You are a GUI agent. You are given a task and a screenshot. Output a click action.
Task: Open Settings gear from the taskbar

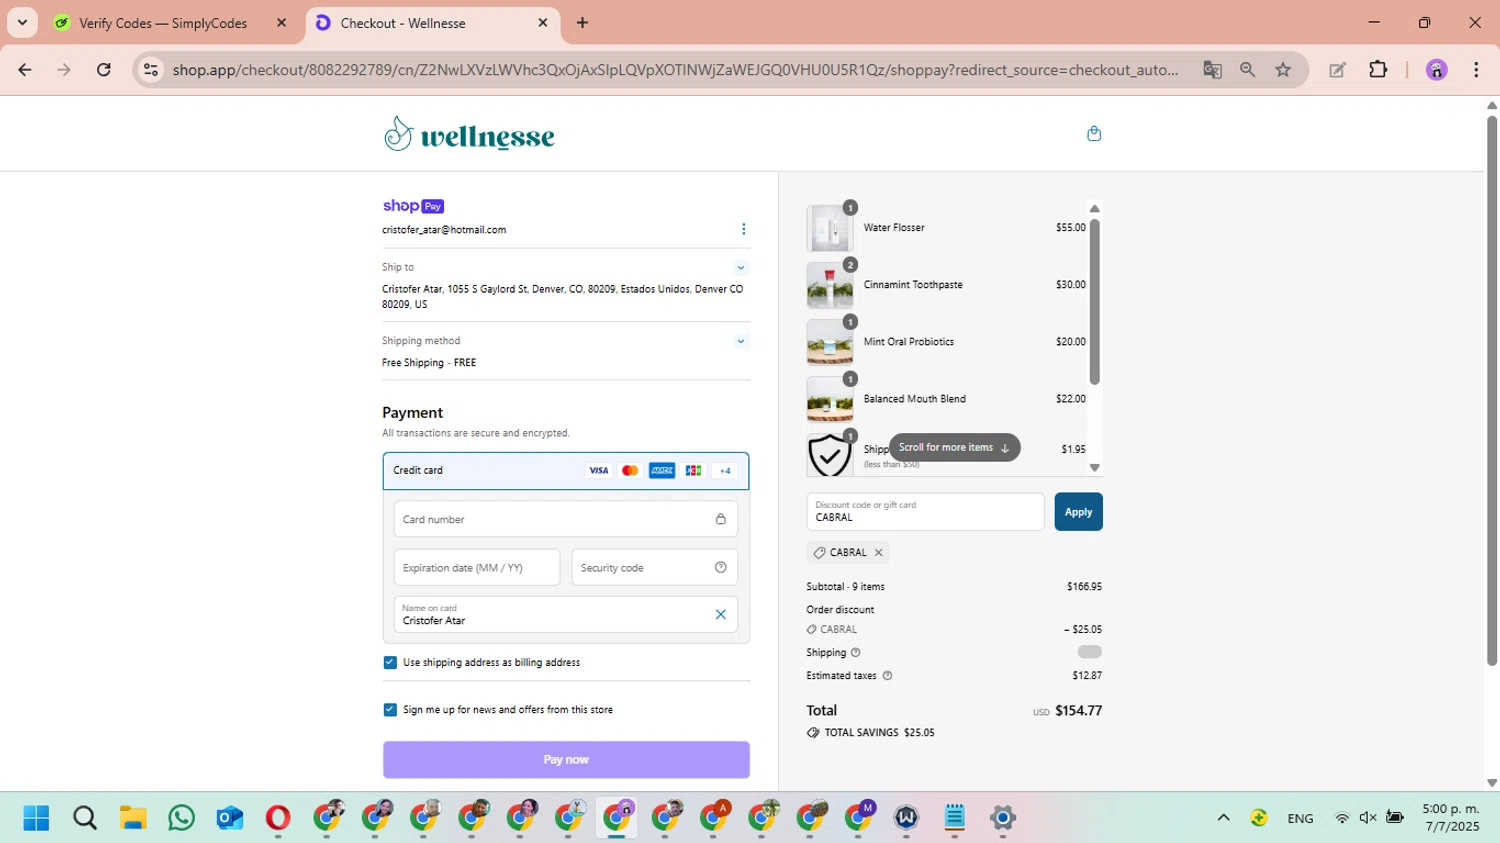(x=1003, y=818)
